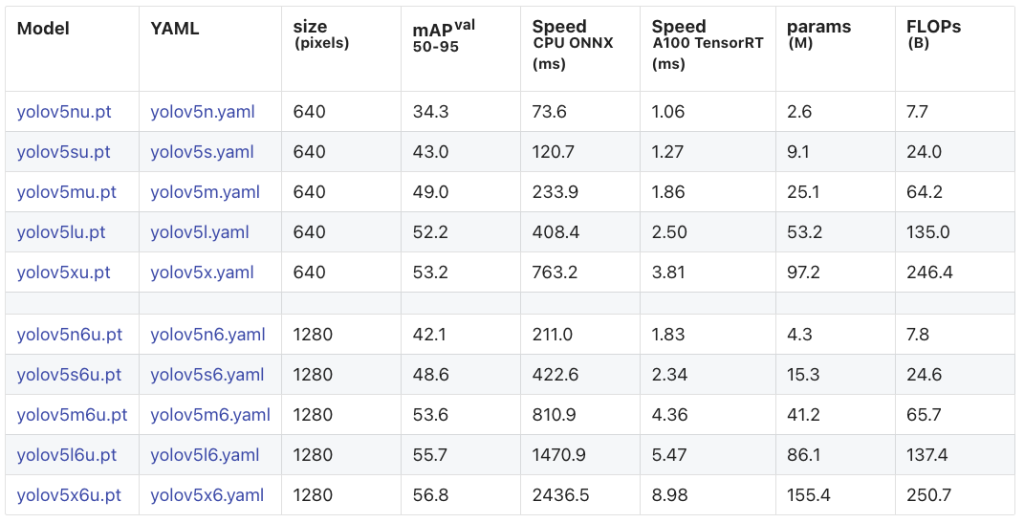The image size is (1024, 523).
Task: Open the yolov5nu.pt model link
Action: [x=64, y=112]
